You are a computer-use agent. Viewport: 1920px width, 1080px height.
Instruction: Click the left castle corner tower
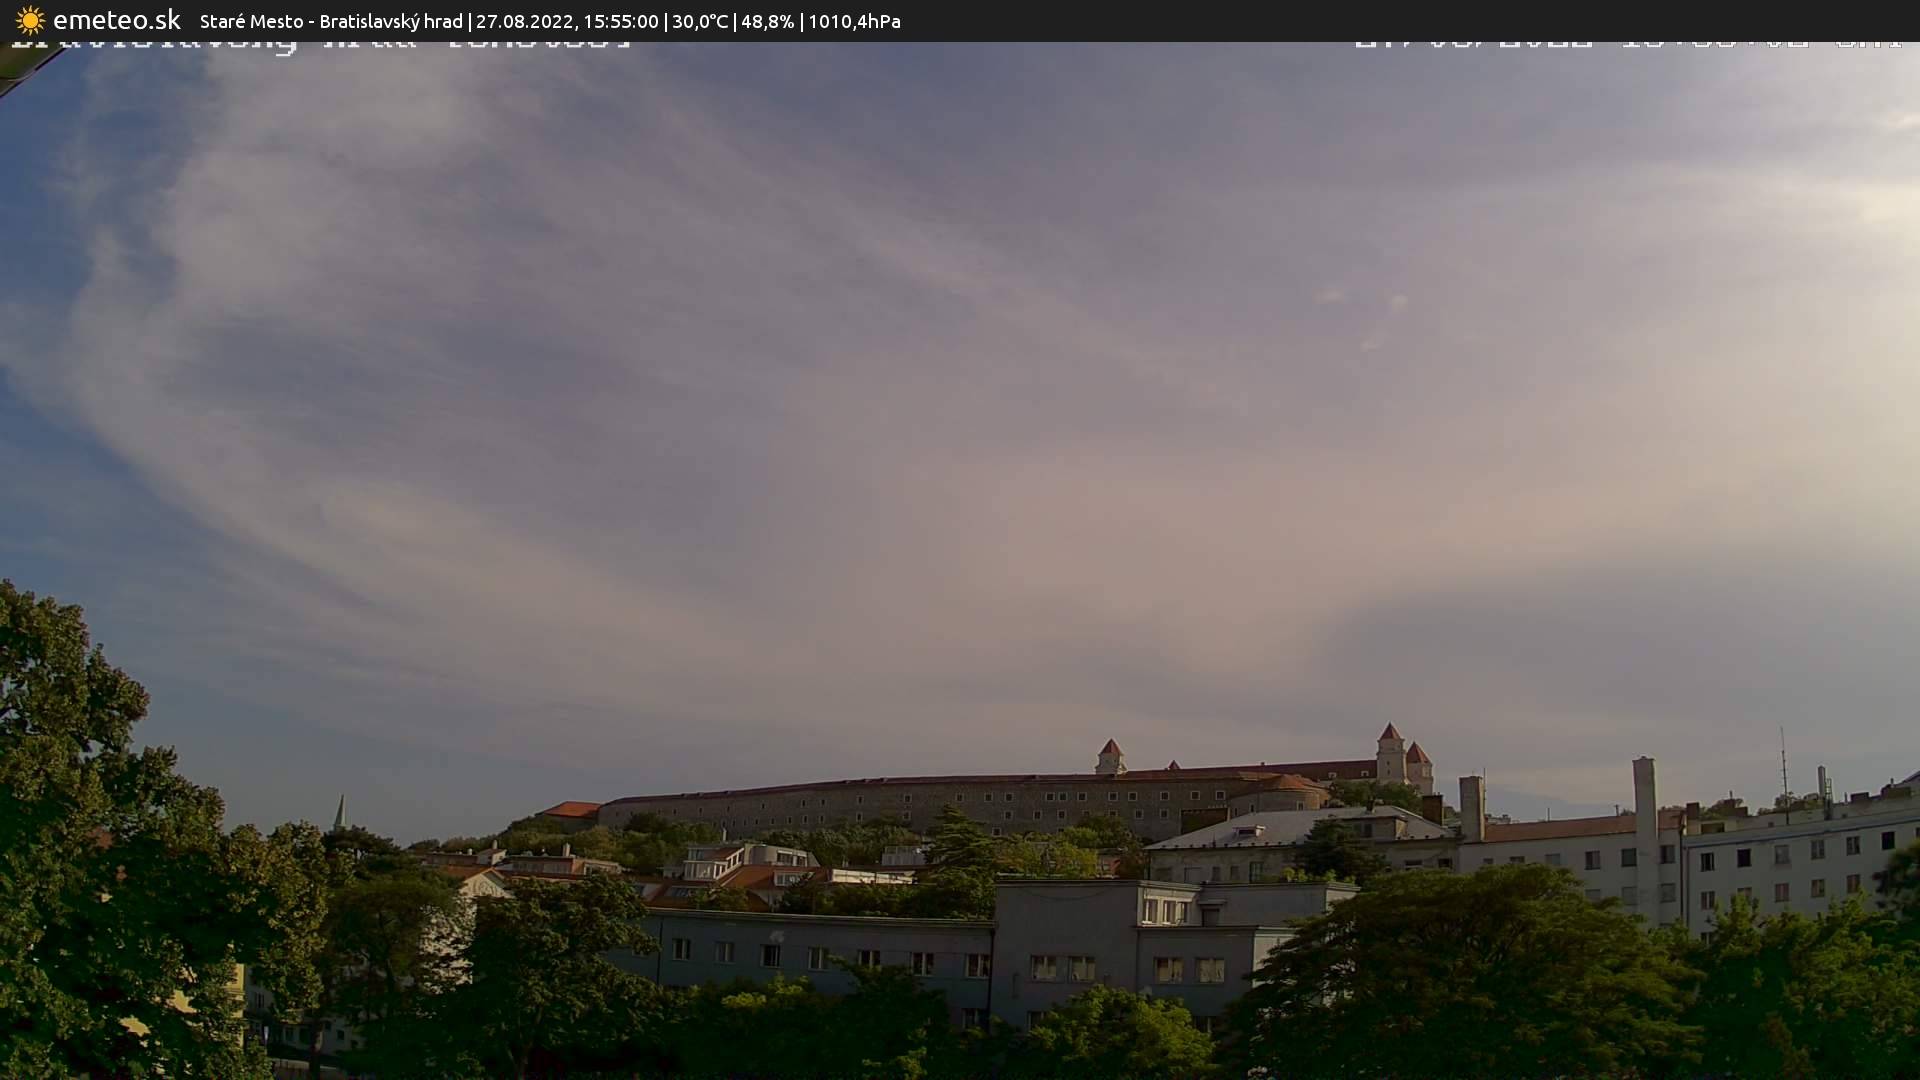[x=1110, y=757]
